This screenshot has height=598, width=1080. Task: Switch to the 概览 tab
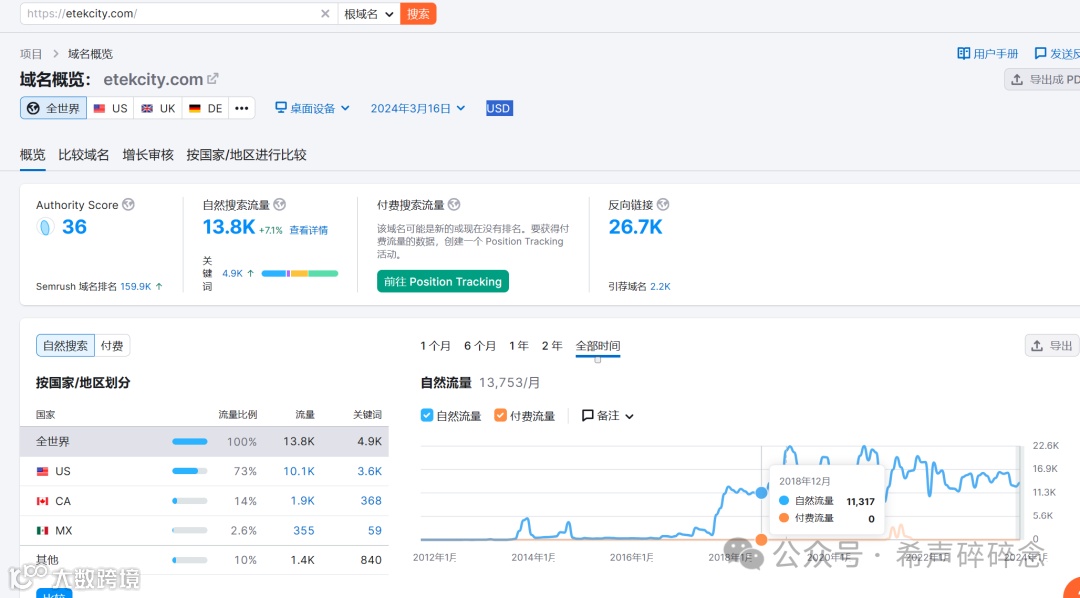pyautogui.click(x=32, y=155)
